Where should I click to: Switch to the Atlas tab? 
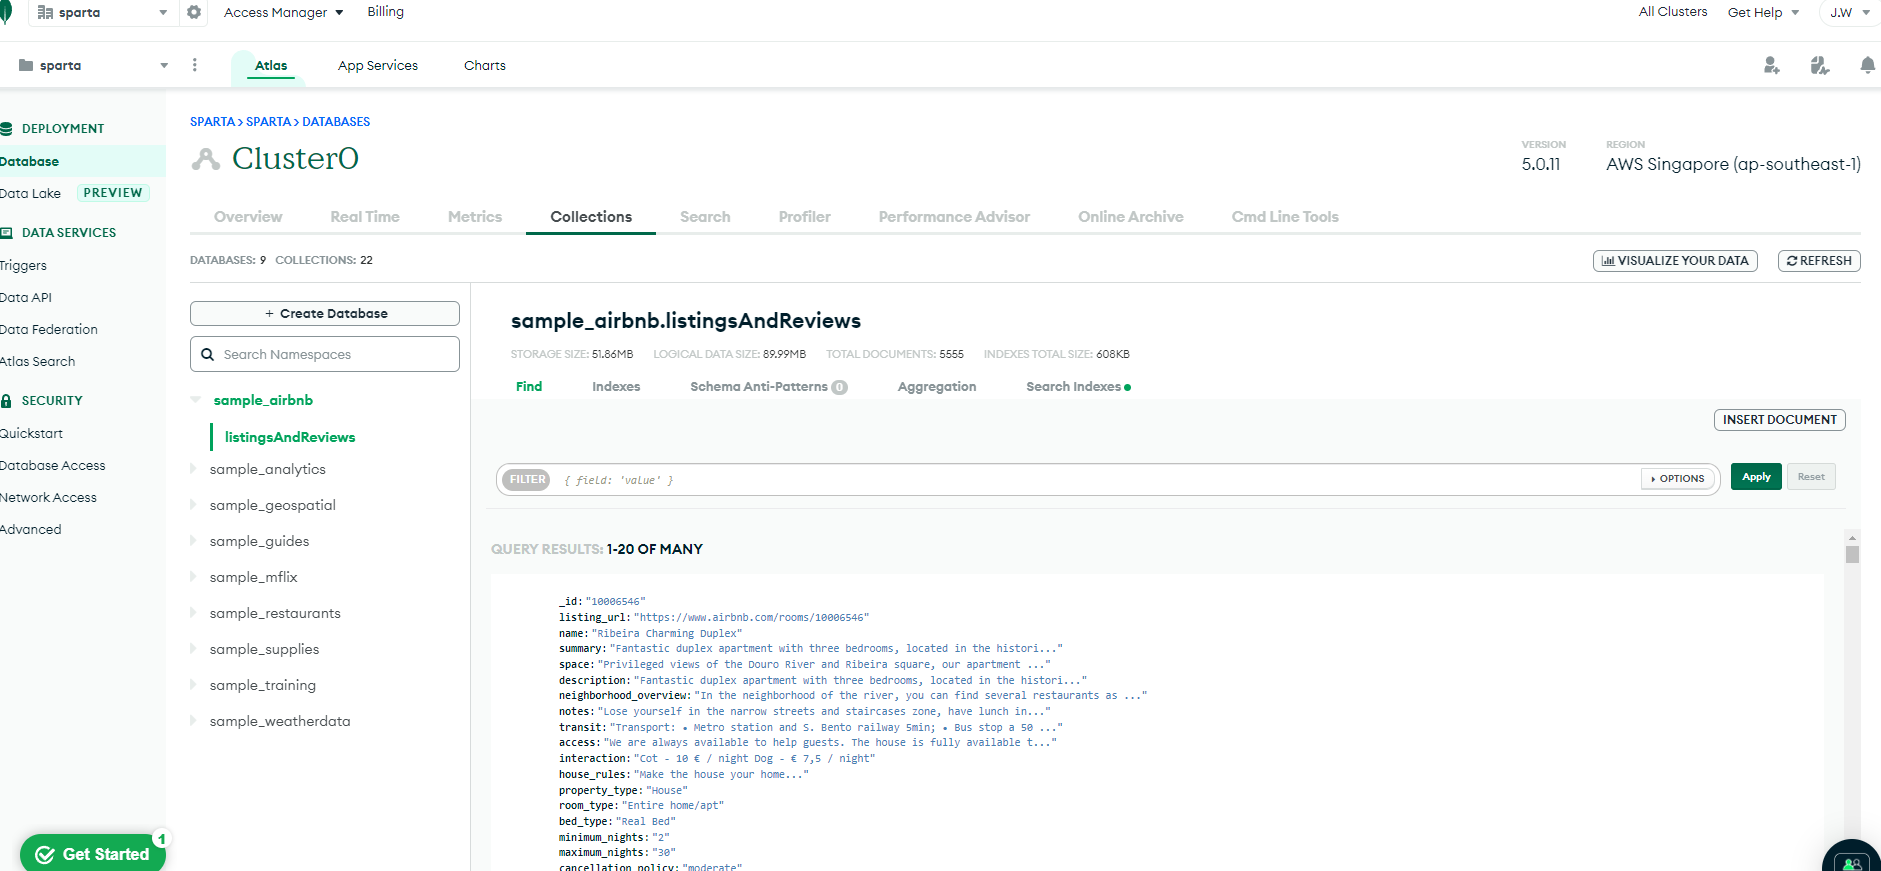click(x=271, y=66)
